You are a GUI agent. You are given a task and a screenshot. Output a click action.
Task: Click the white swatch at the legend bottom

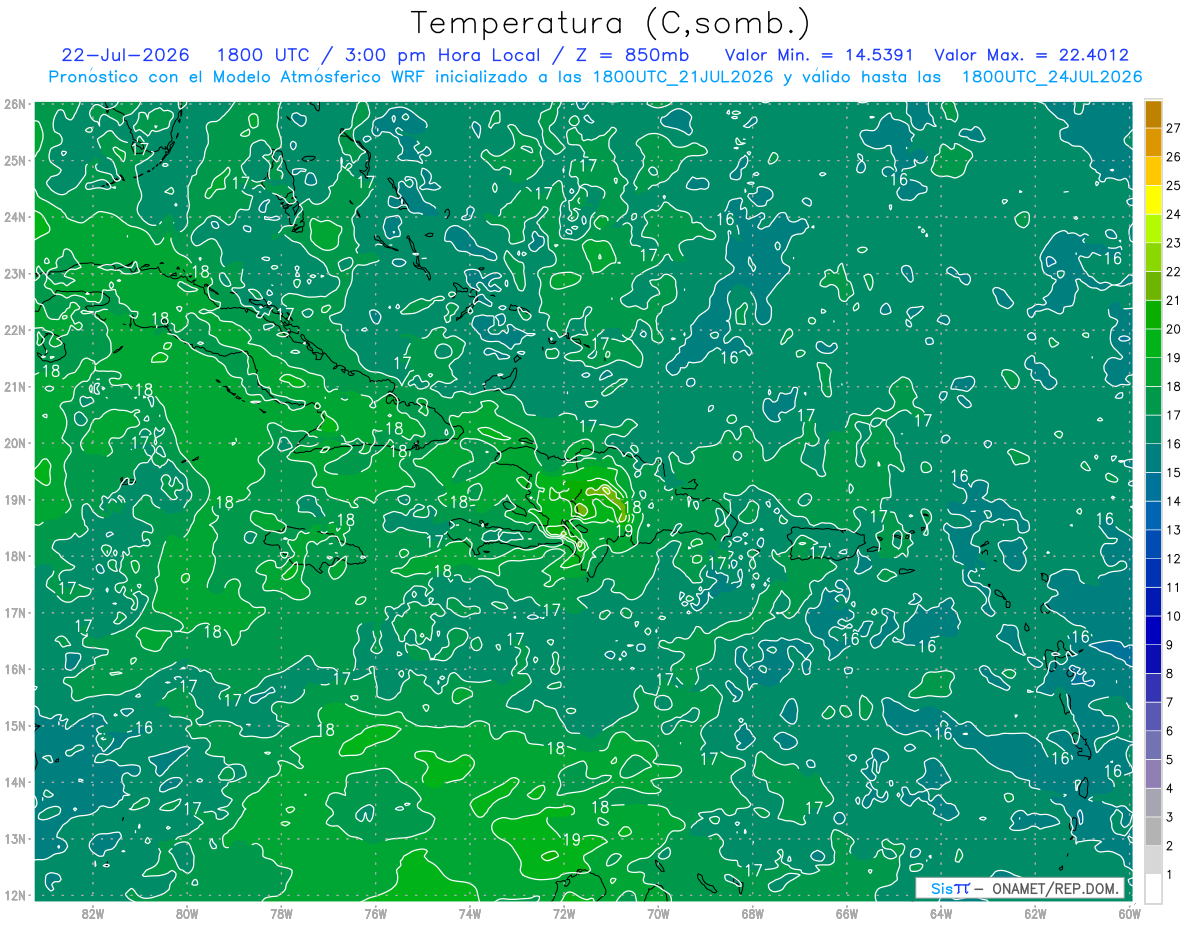tap(1153, 888)
